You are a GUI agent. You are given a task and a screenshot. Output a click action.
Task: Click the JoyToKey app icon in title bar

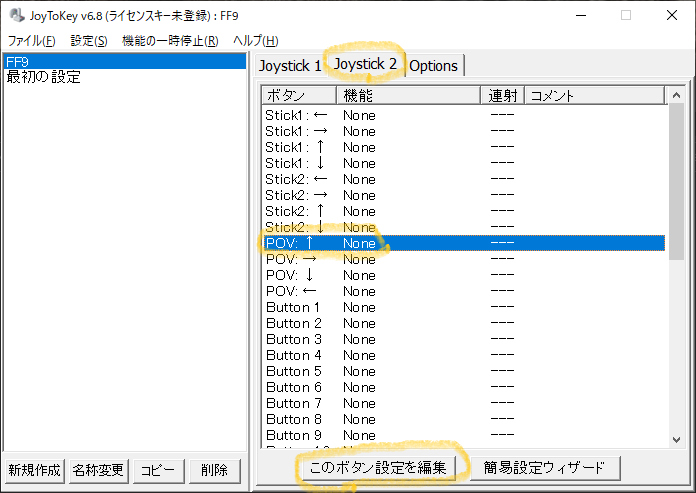[16, 16]
